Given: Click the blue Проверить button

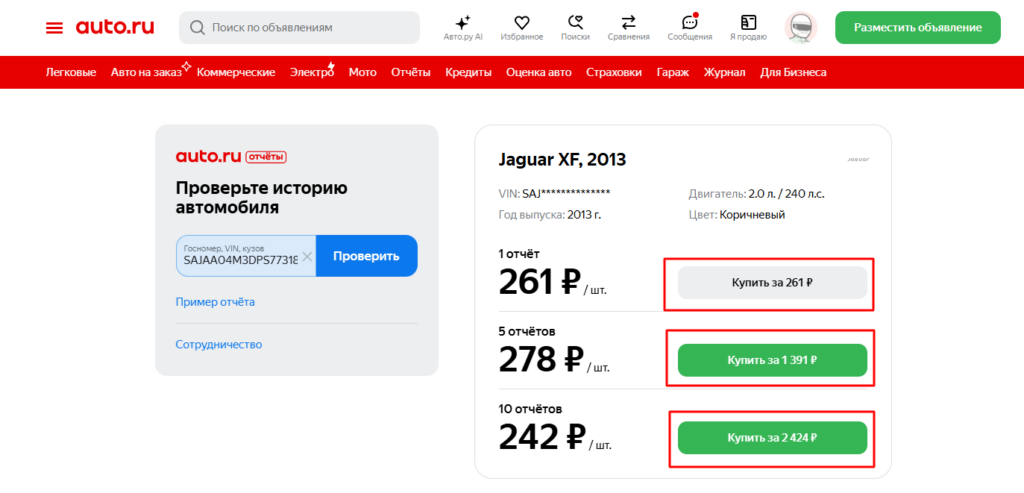Looking at the screenshot, I should click(366, 255).
